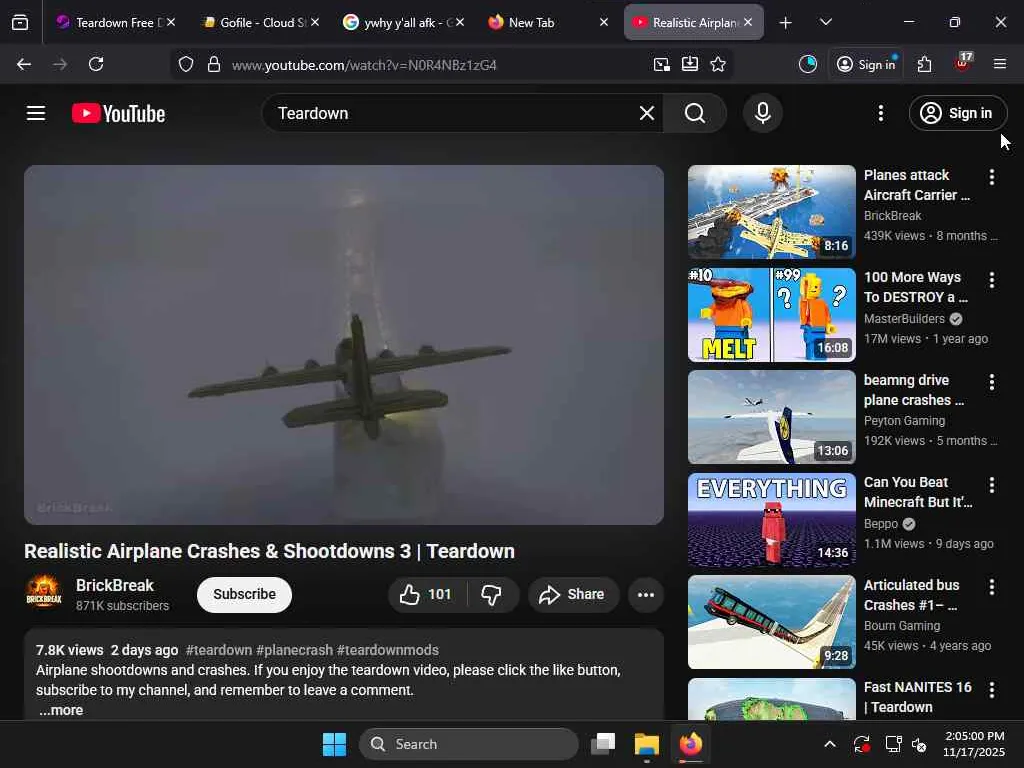The image size is (1024, 768).
Task: Close the Gofile tab
Action: (315, 22)
